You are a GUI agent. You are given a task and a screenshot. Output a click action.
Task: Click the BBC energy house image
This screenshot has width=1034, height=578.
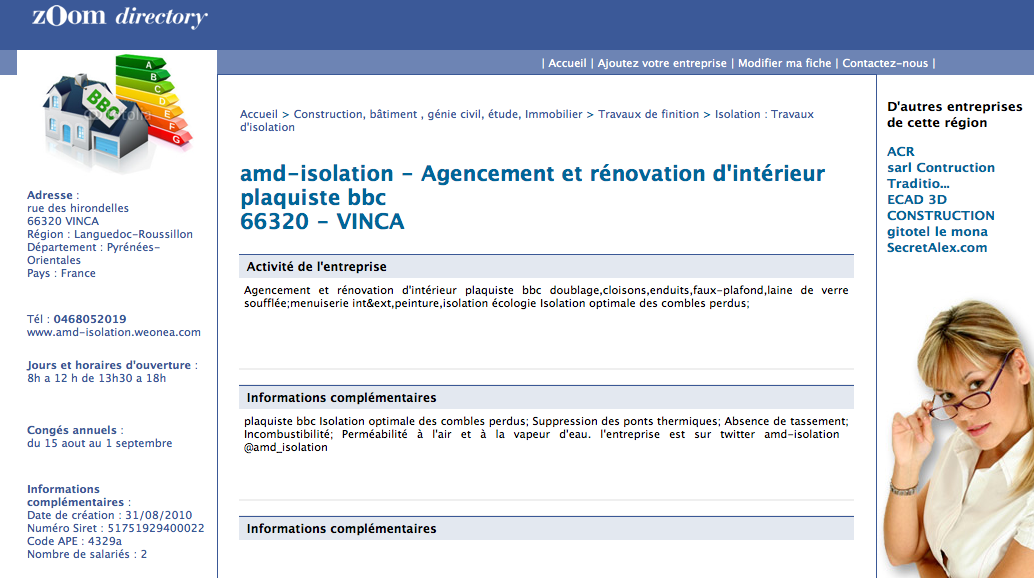[x=116, y=112]
